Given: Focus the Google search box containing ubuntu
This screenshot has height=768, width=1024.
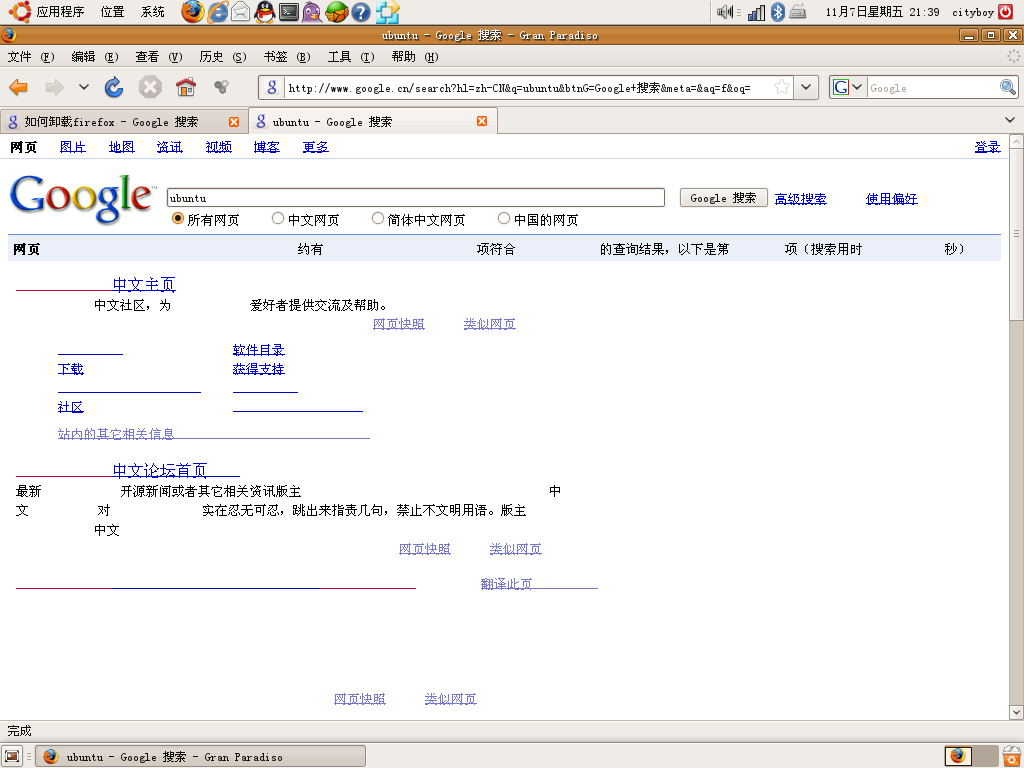Looking at the screenshot, I should [416, 198].
